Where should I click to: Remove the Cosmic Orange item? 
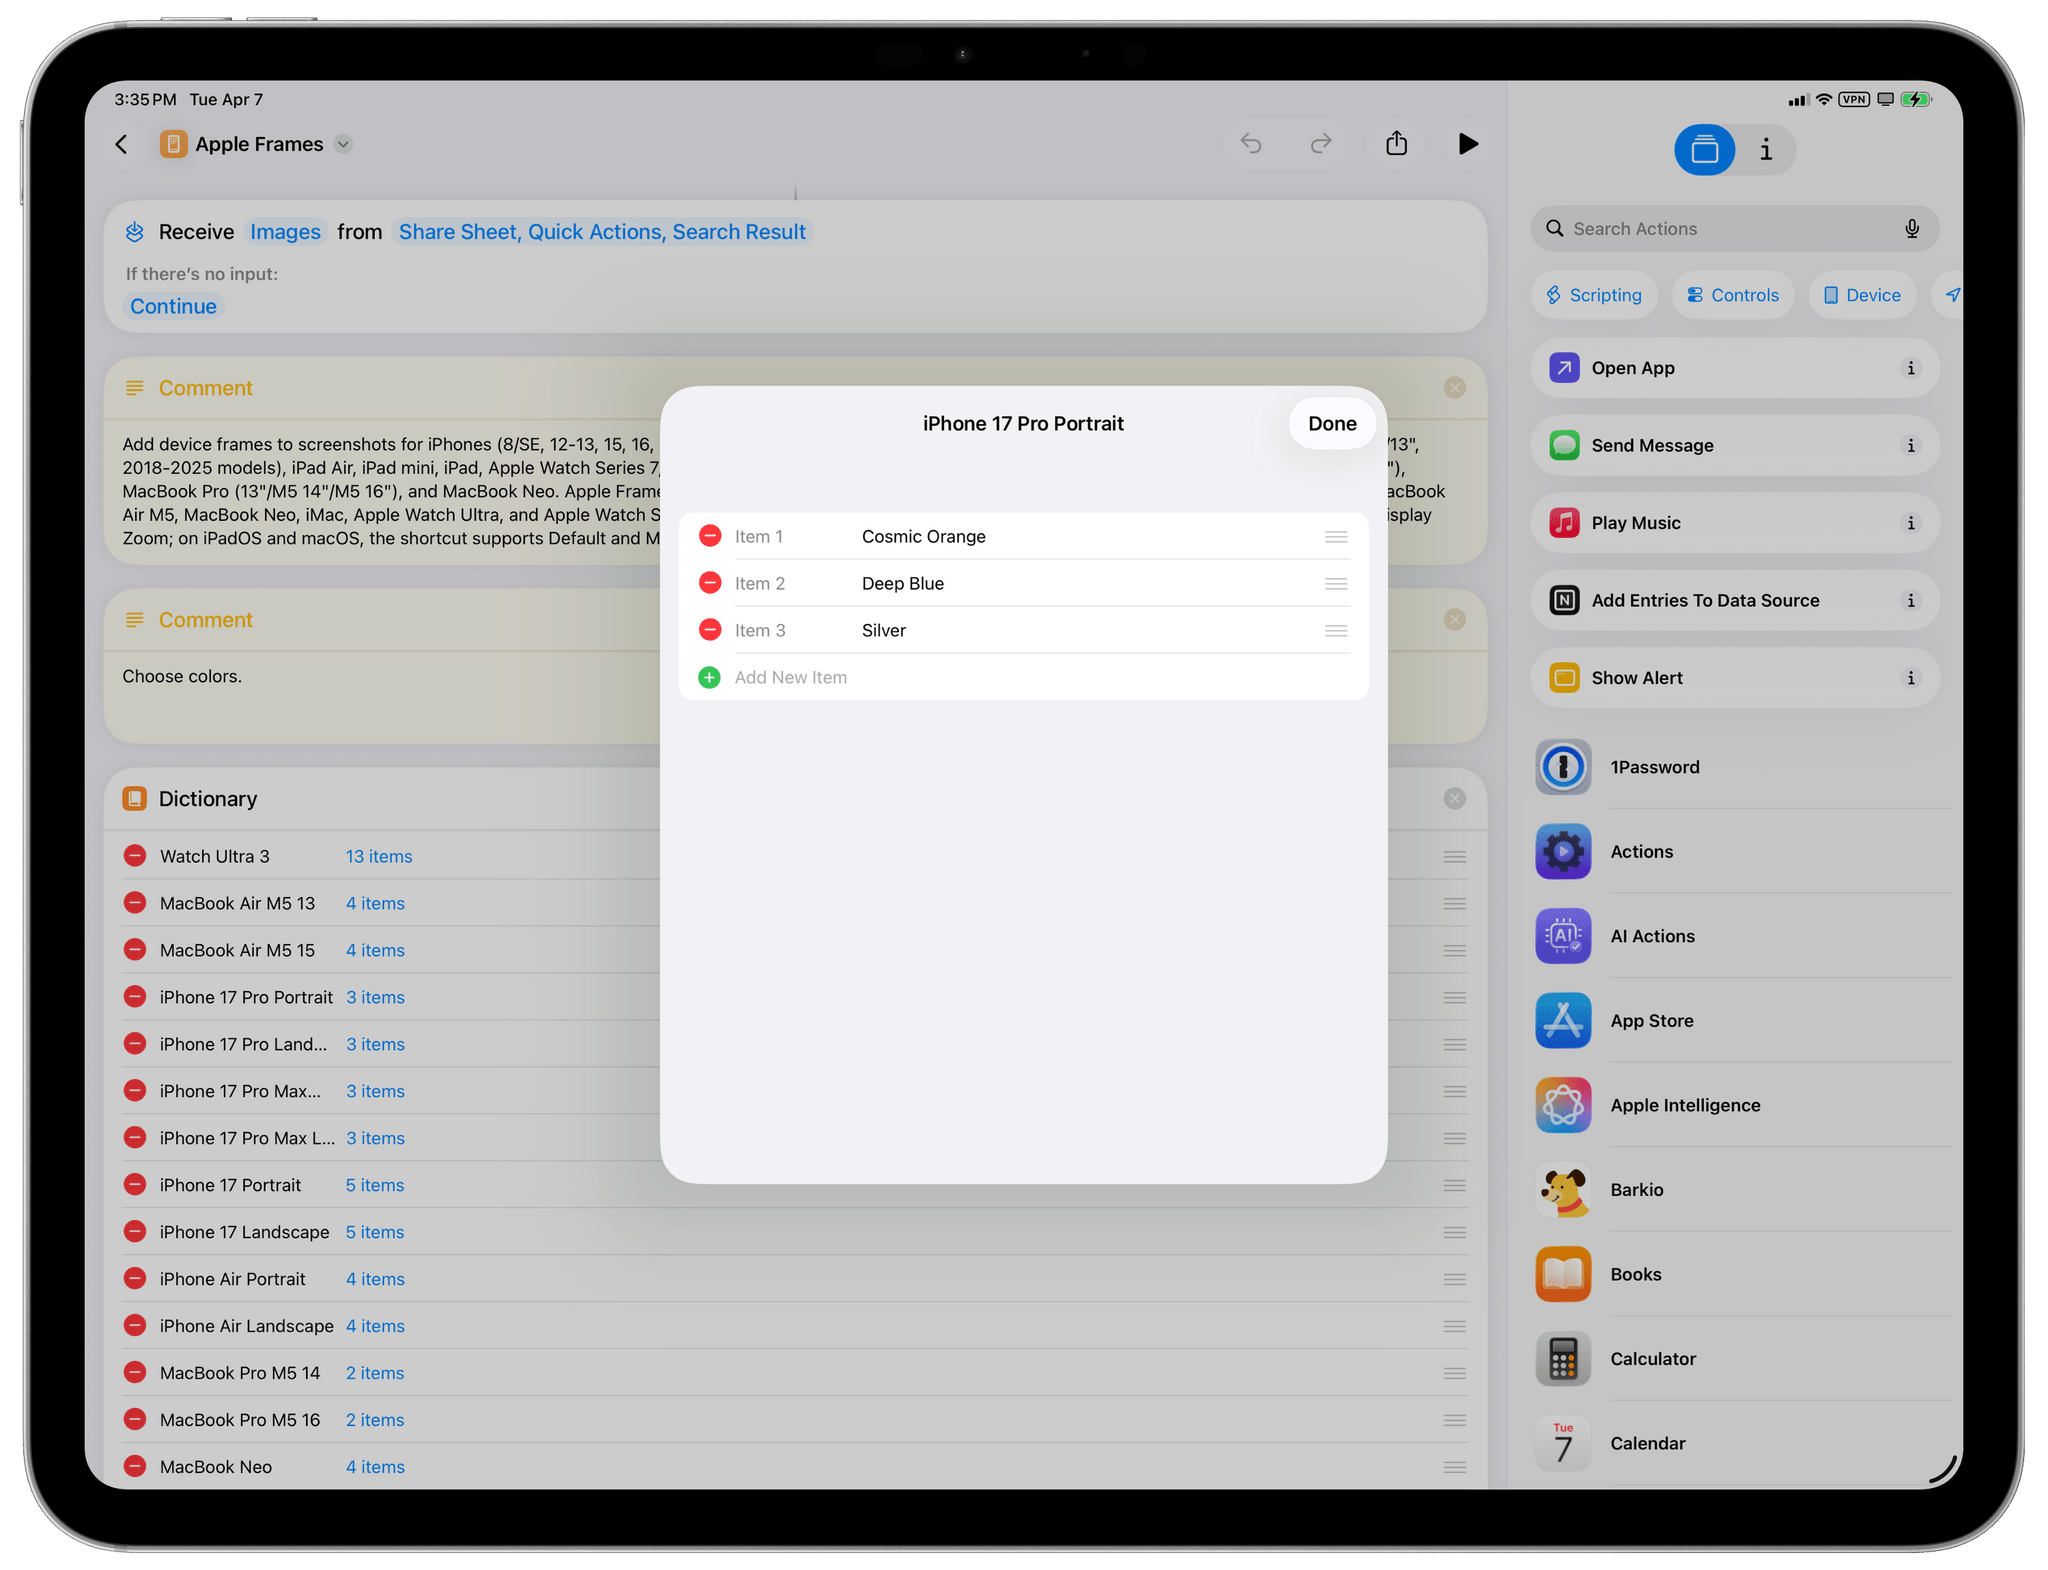pos(709,536)
